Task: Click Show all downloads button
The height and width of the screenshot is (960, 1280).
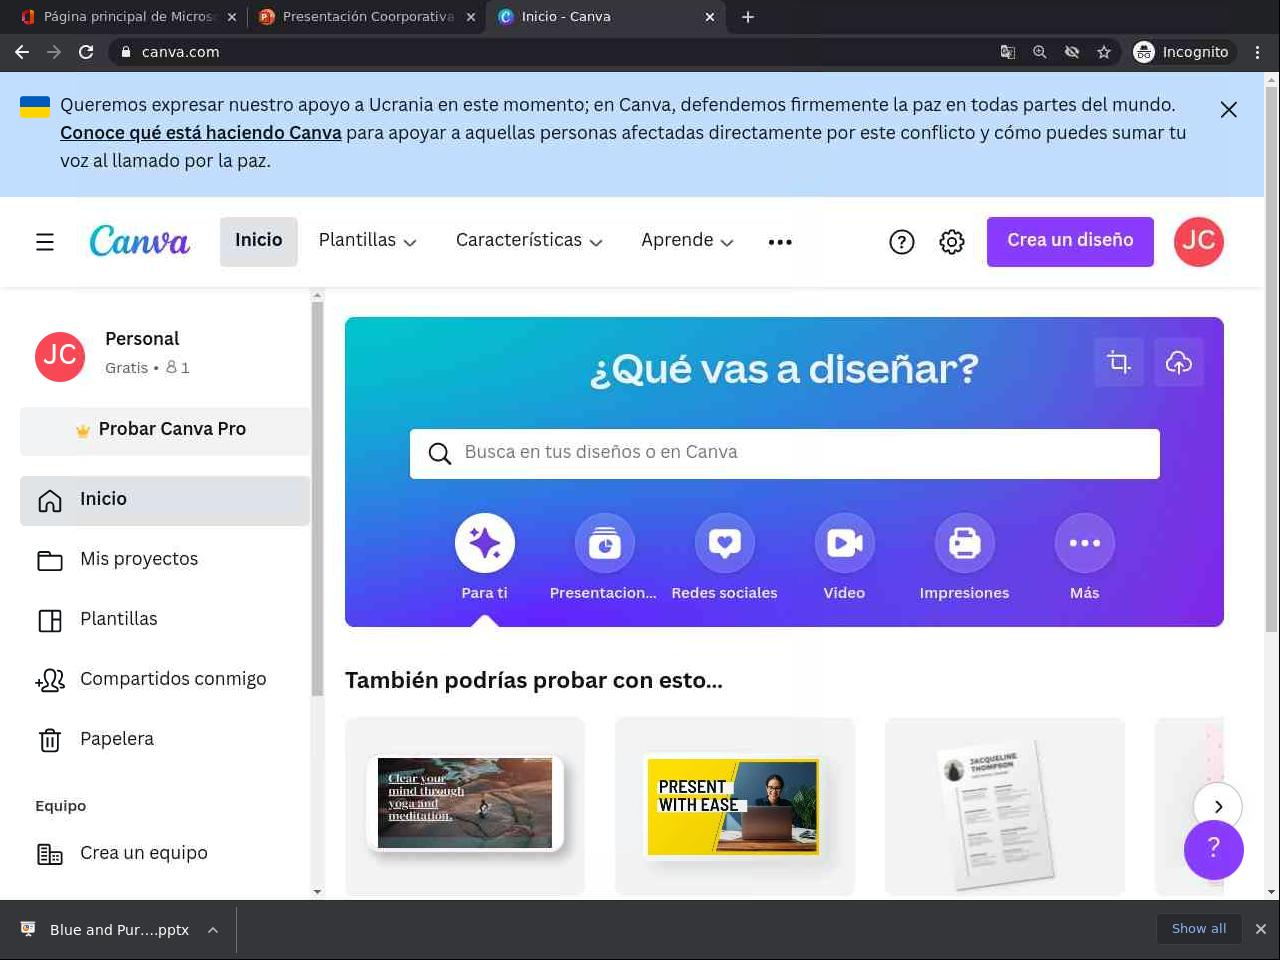Action: point(1199,929)
